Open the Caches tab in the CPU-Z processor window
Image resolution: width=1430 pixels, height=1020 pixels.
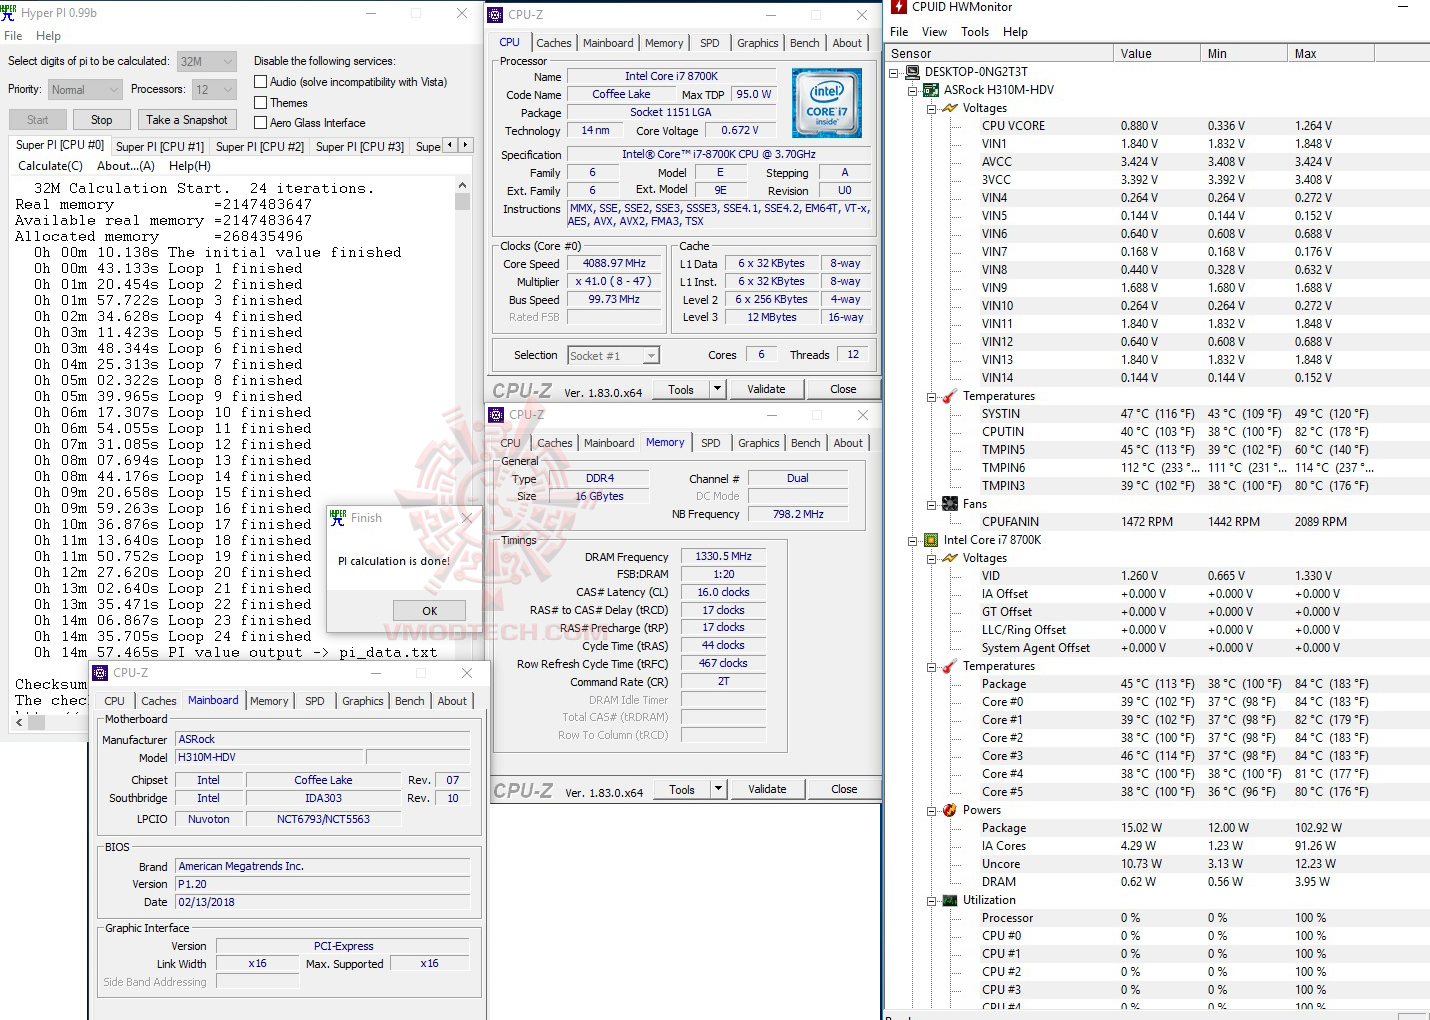point(554,43)
